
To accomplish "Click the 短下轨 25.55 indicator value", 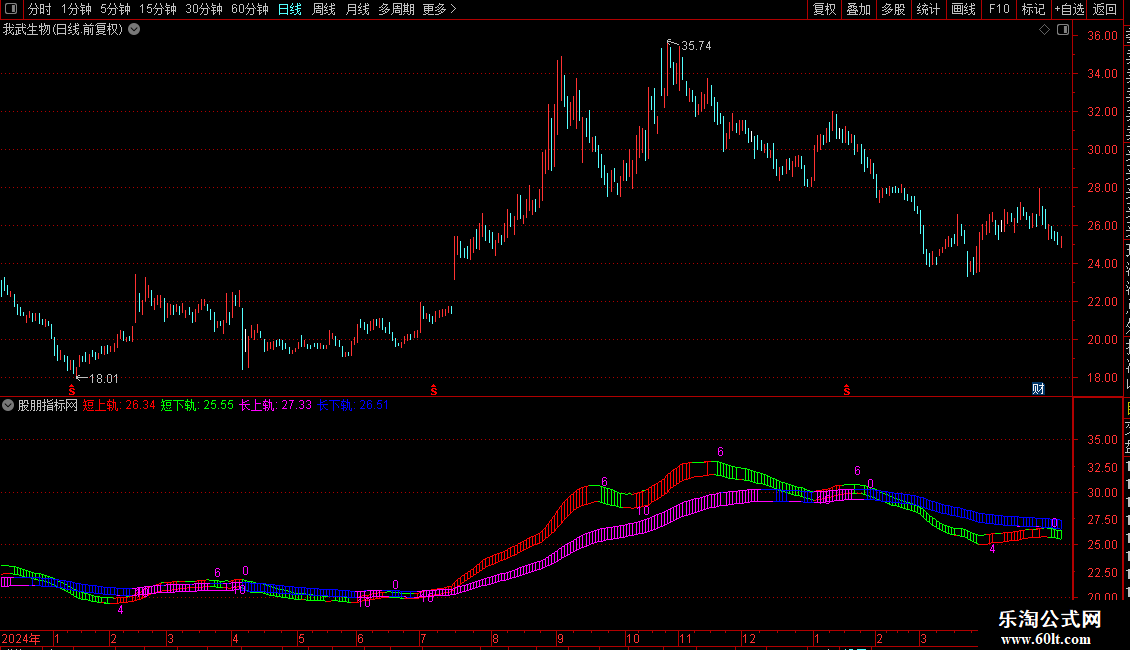I will (197, 405).
